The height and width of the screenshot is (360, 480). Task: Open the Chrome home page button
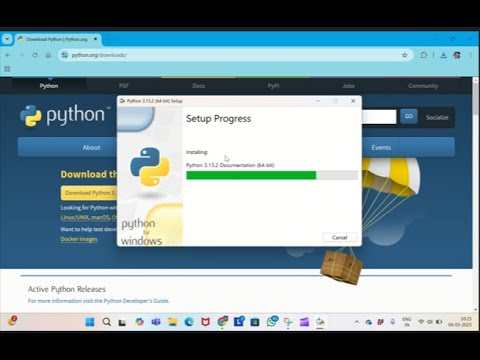pos(48,55)
